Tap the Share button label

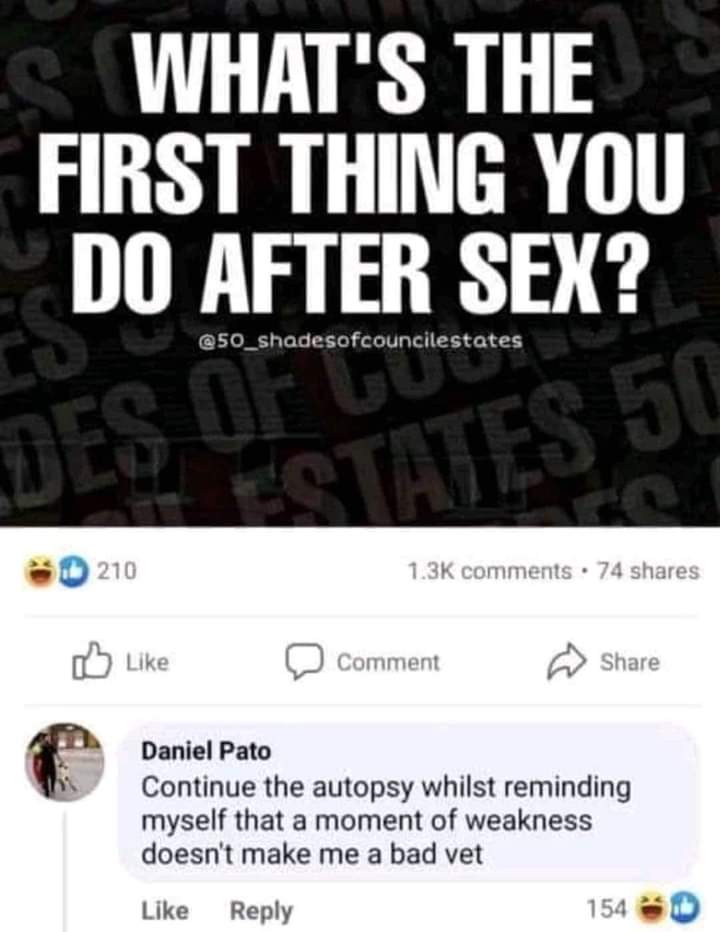click(630, 662)
